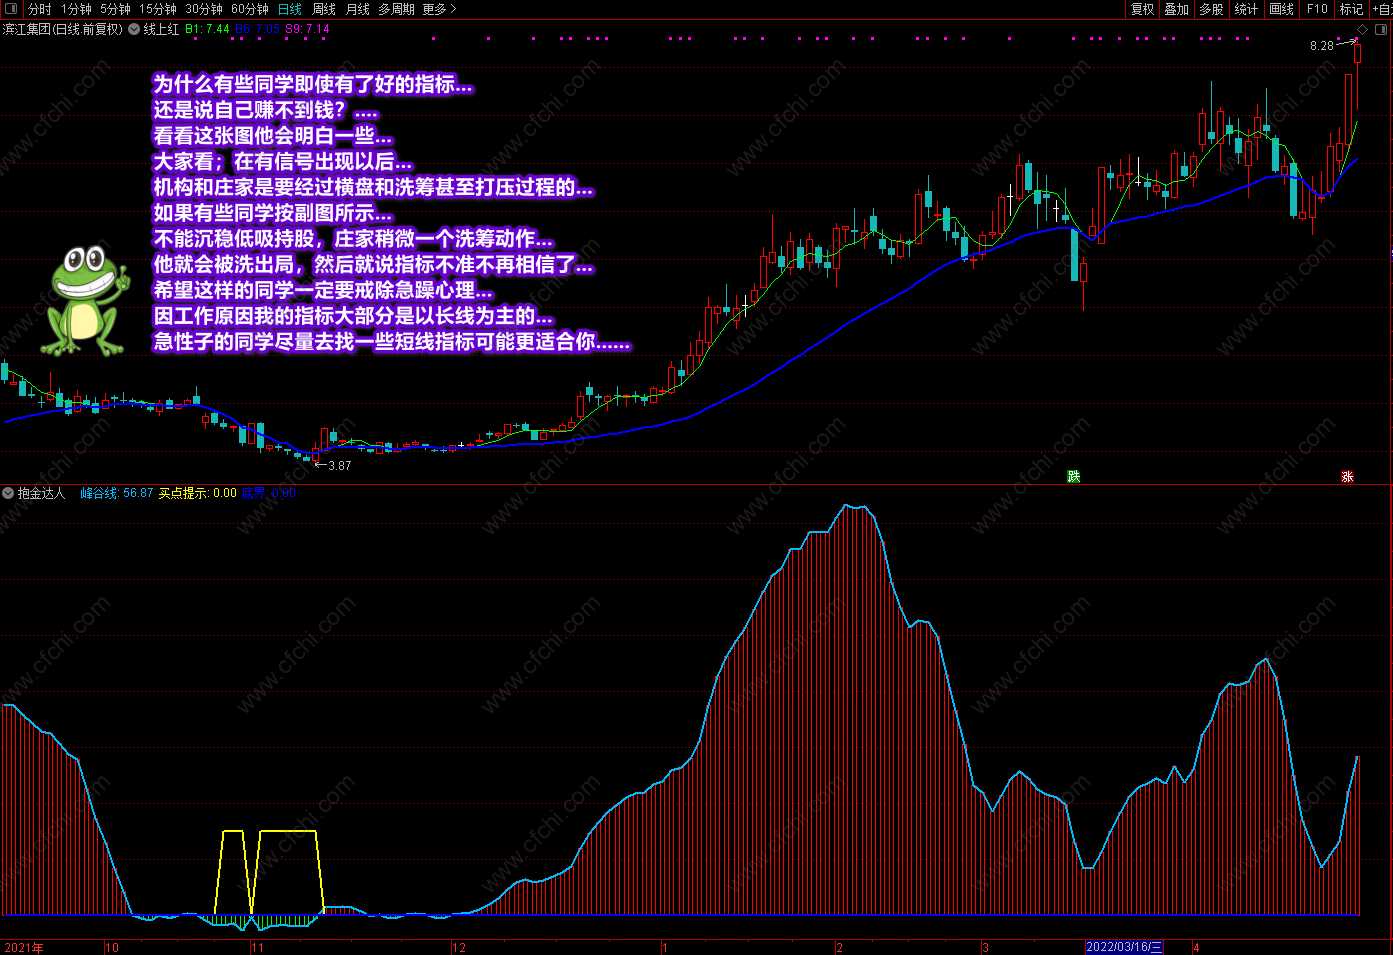Viewport: 1393px width, 955px height.
Task: Select the 周线 weekly period tab
Action: point(324,9)
